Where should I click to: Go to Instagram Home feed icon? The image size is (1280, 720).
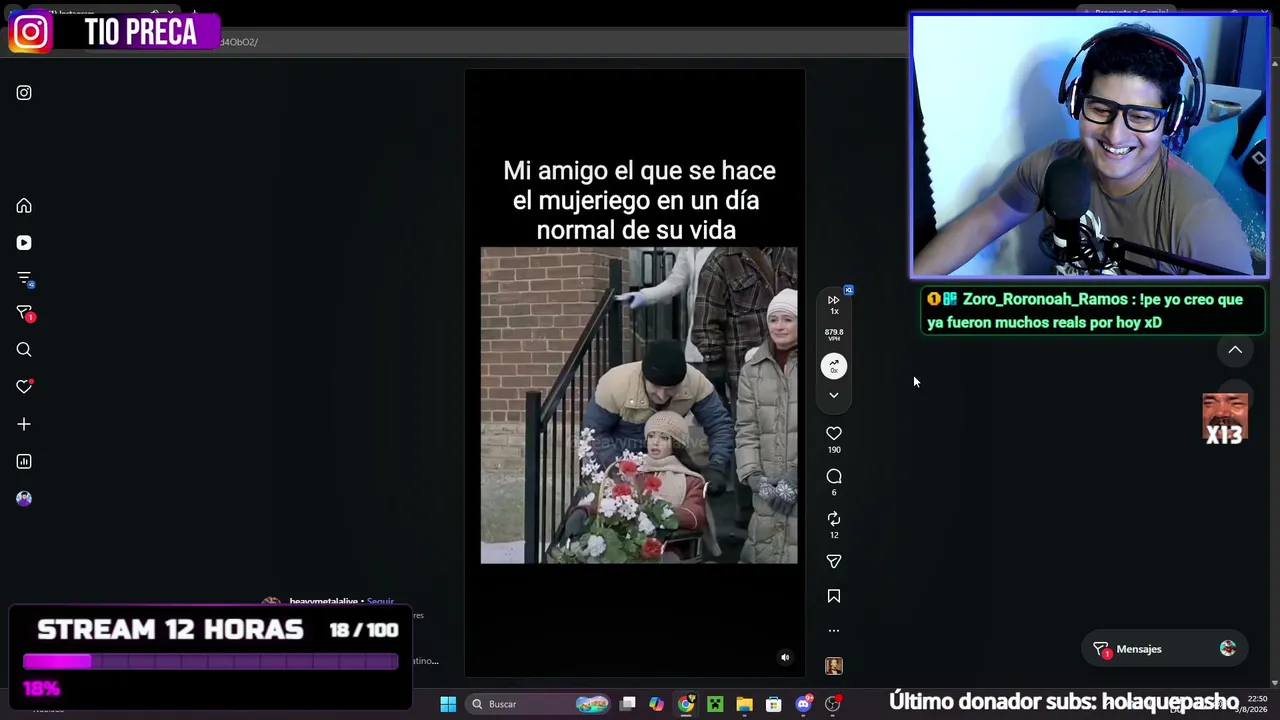click(24, 206)
